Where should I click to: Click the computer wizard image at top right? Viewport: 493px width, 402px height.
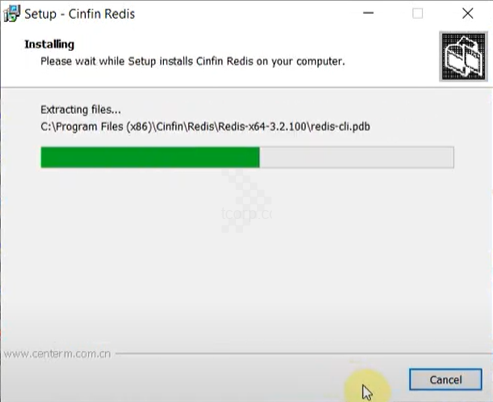point(463,56)
